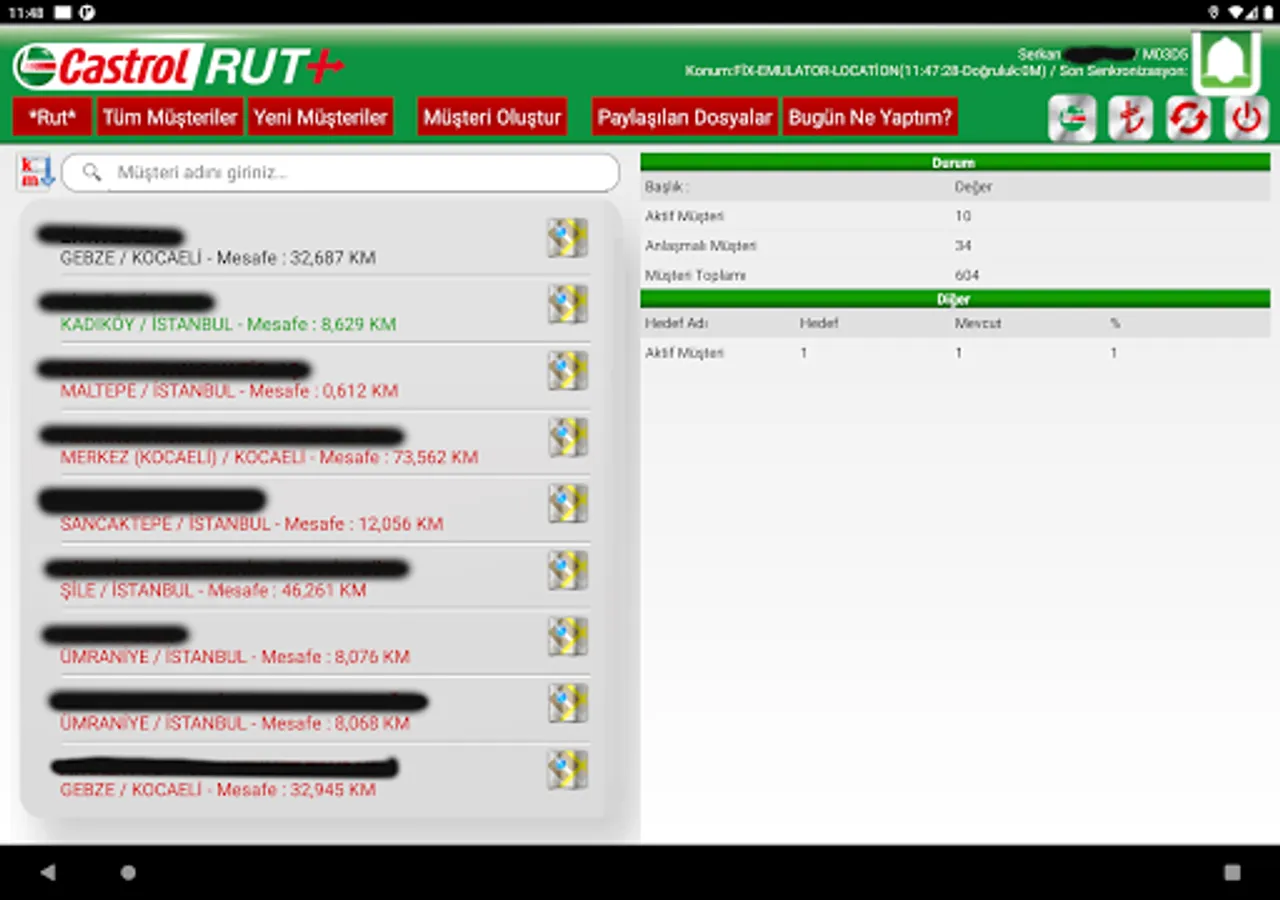Open map for GEBZE 32,945 KM customer
1280x900 pixels.
[x=567, y=770]
